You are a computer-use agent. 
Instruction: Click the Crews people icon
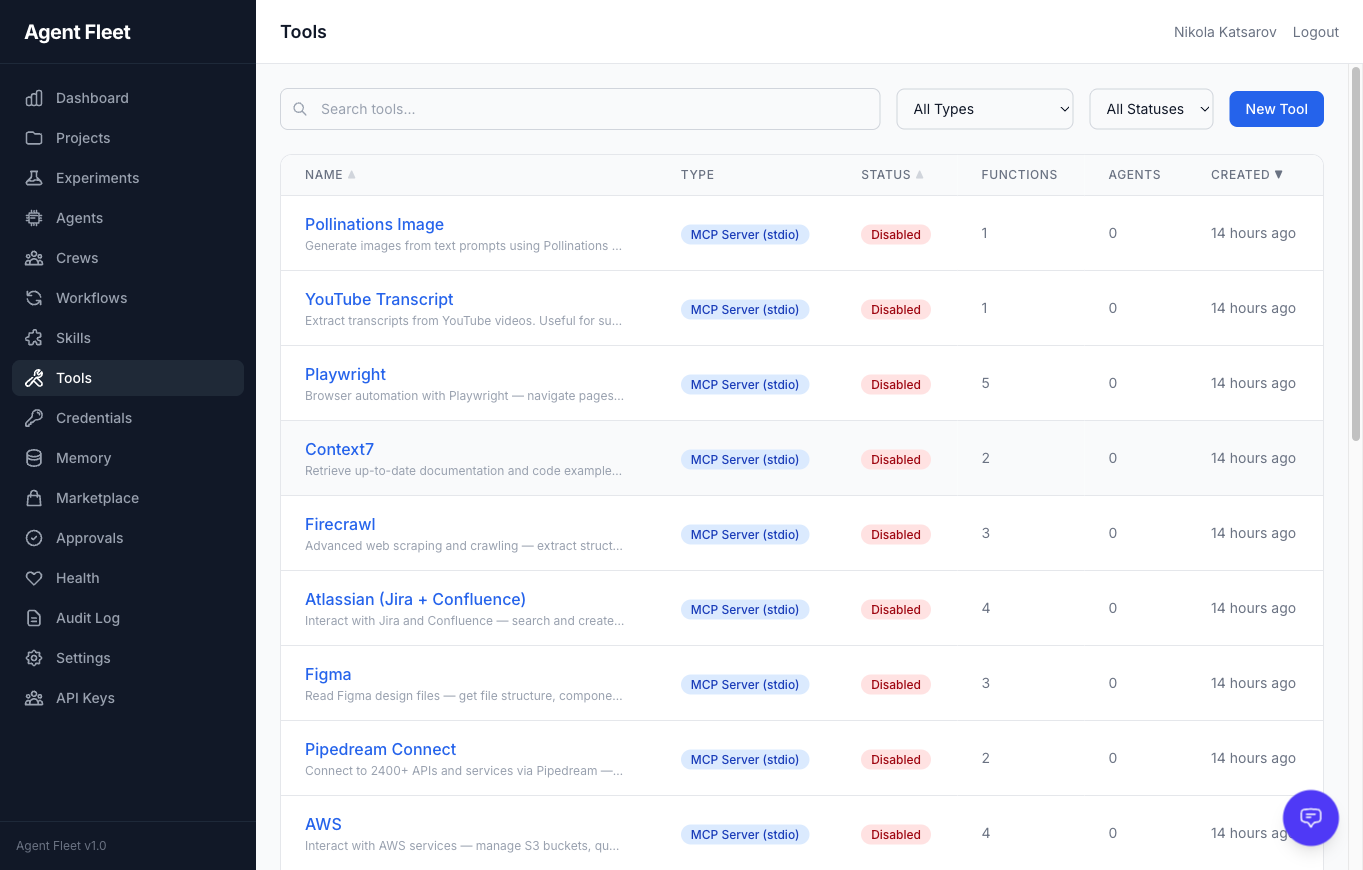pos(34,258)
